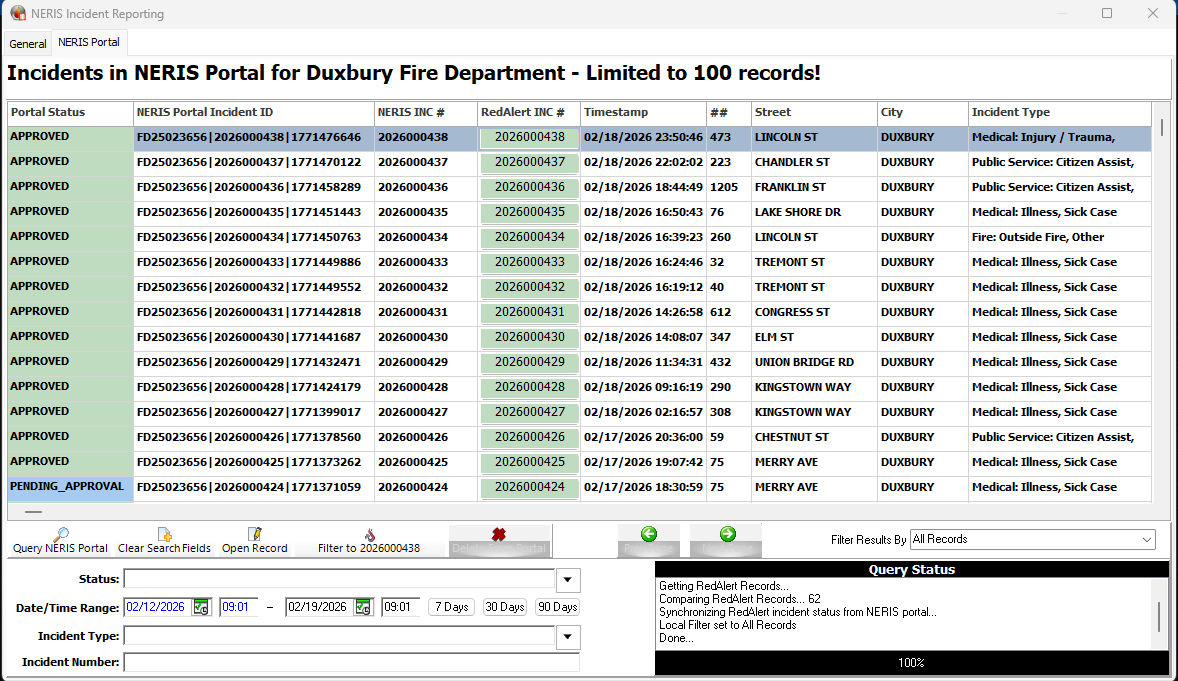Click 'Comparing RedAlert Records... 62' log line
Screen dimensions: 1178x681
740,599
